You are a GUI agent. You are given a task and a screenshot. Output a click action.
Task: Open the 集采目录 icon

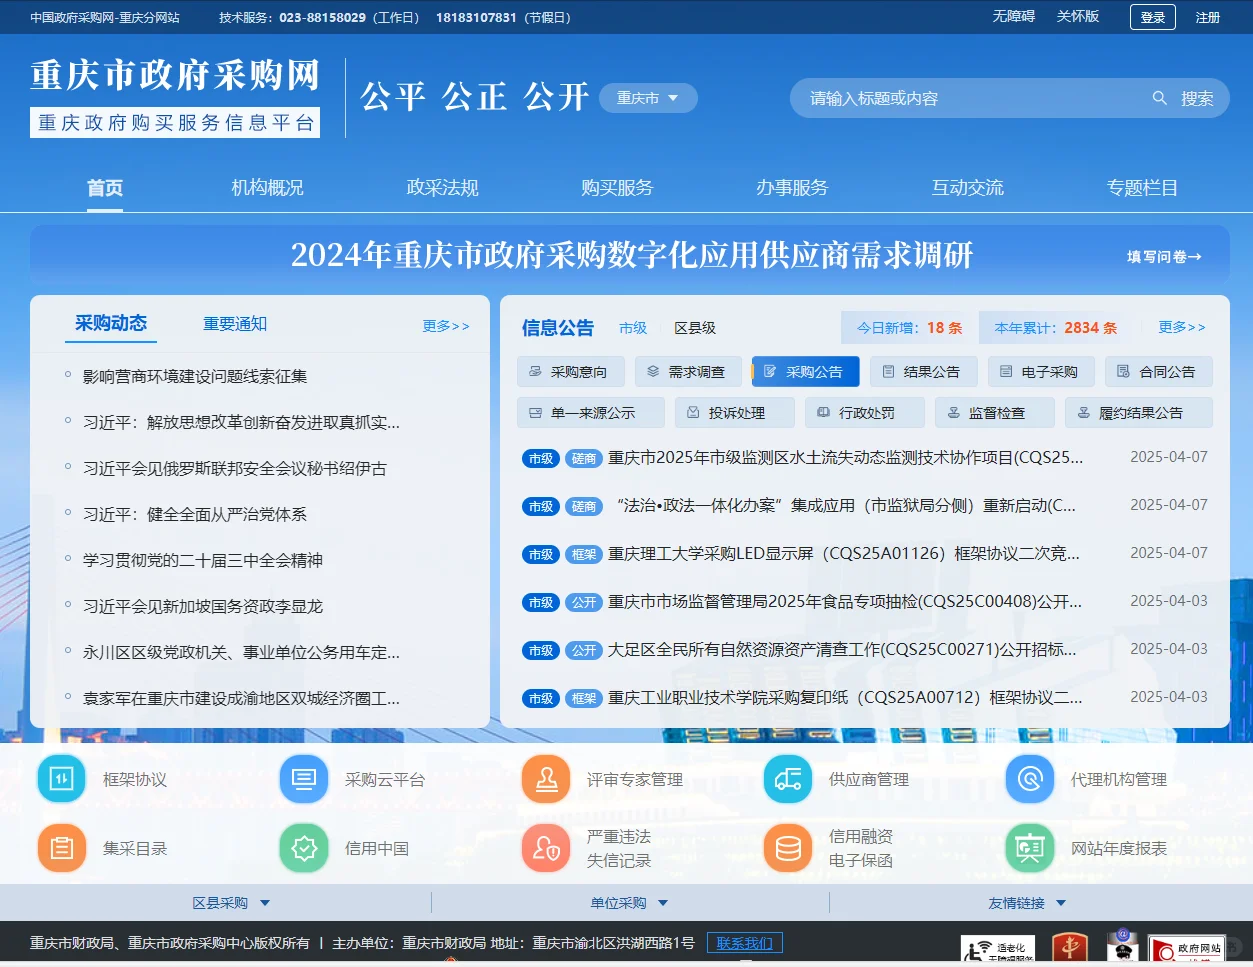62,848
